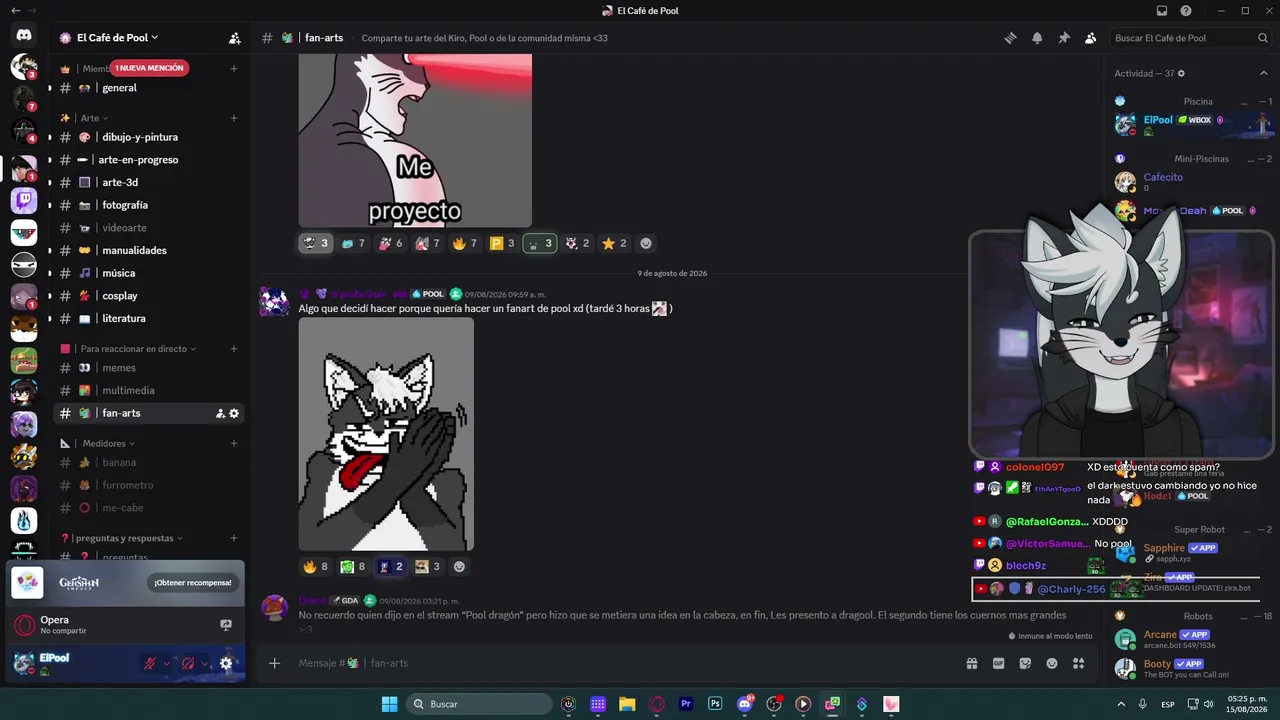This screenshot has width=1280, height=720.
Task: Open attachment plus button in message bar
Action: tap(275, 663)
